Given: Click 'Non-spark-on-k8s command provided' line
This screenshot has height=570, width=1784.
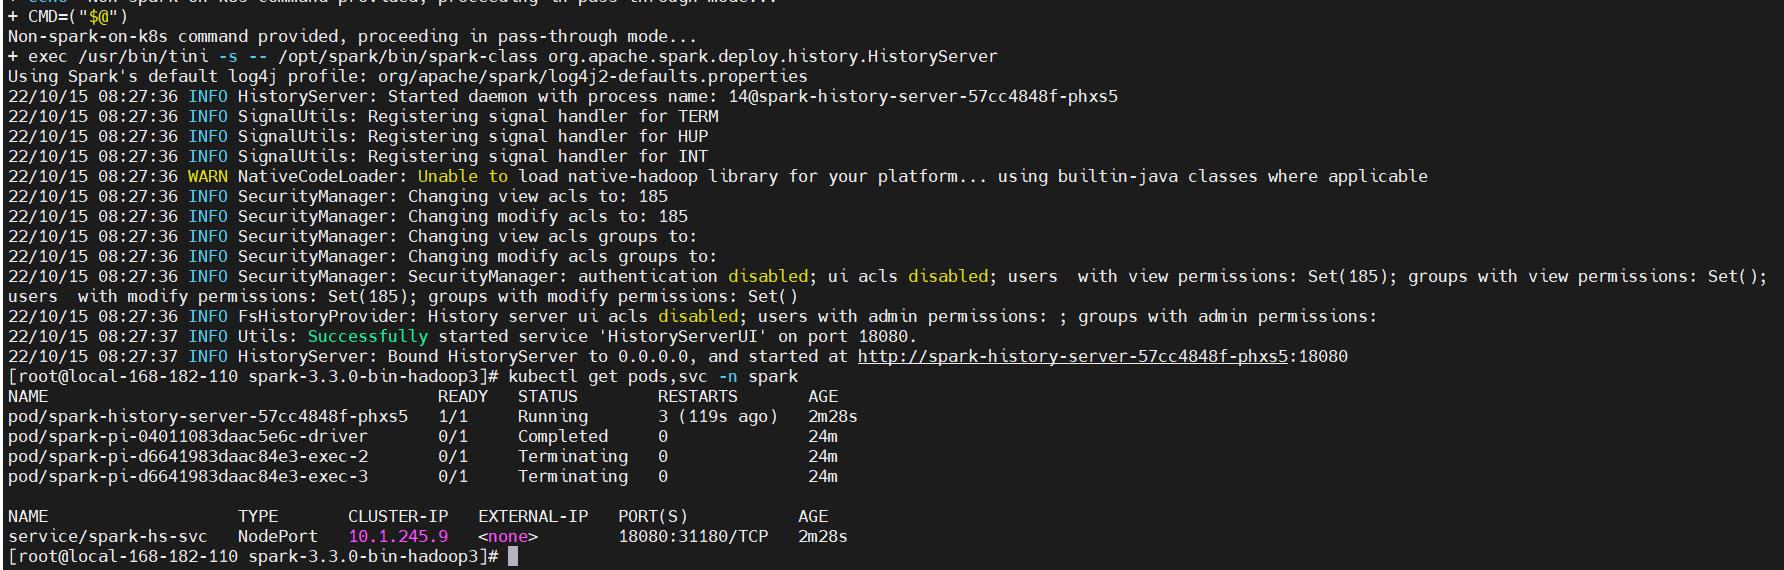Looking at the screenshot, I should coord(353,36).
